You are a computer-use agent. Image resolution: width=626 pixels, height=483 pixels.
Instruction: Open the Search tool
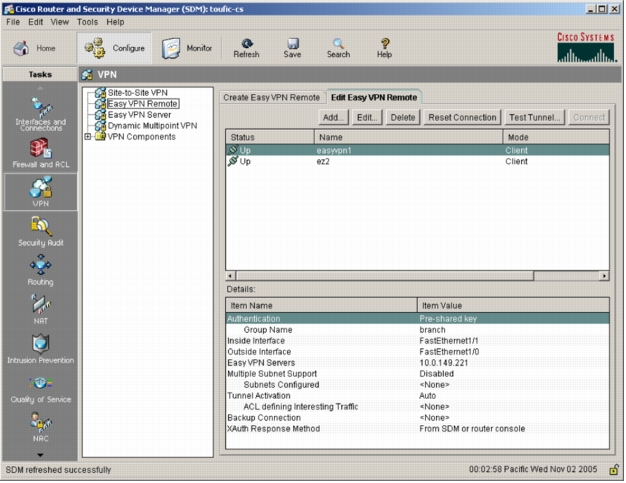(x=339, y=48)
